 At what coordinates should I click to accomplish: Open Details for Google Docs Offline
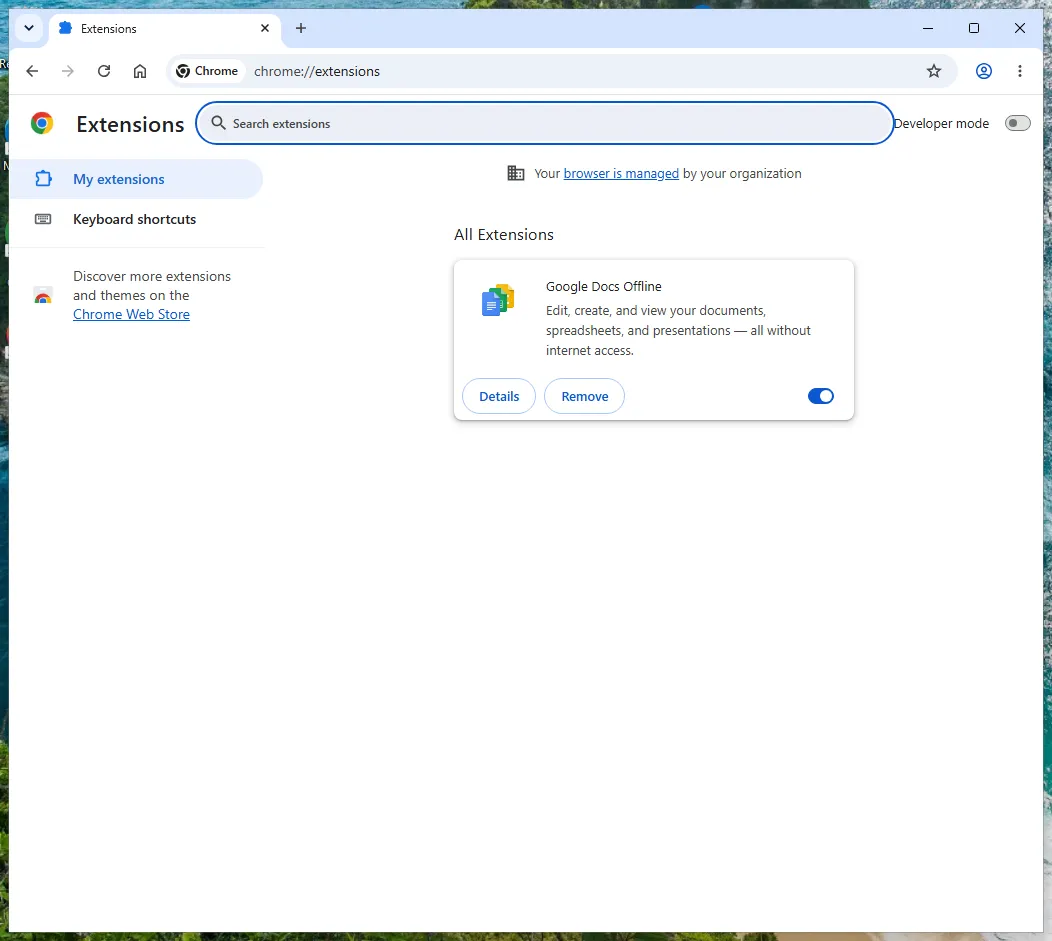click(x=499, y=396)
